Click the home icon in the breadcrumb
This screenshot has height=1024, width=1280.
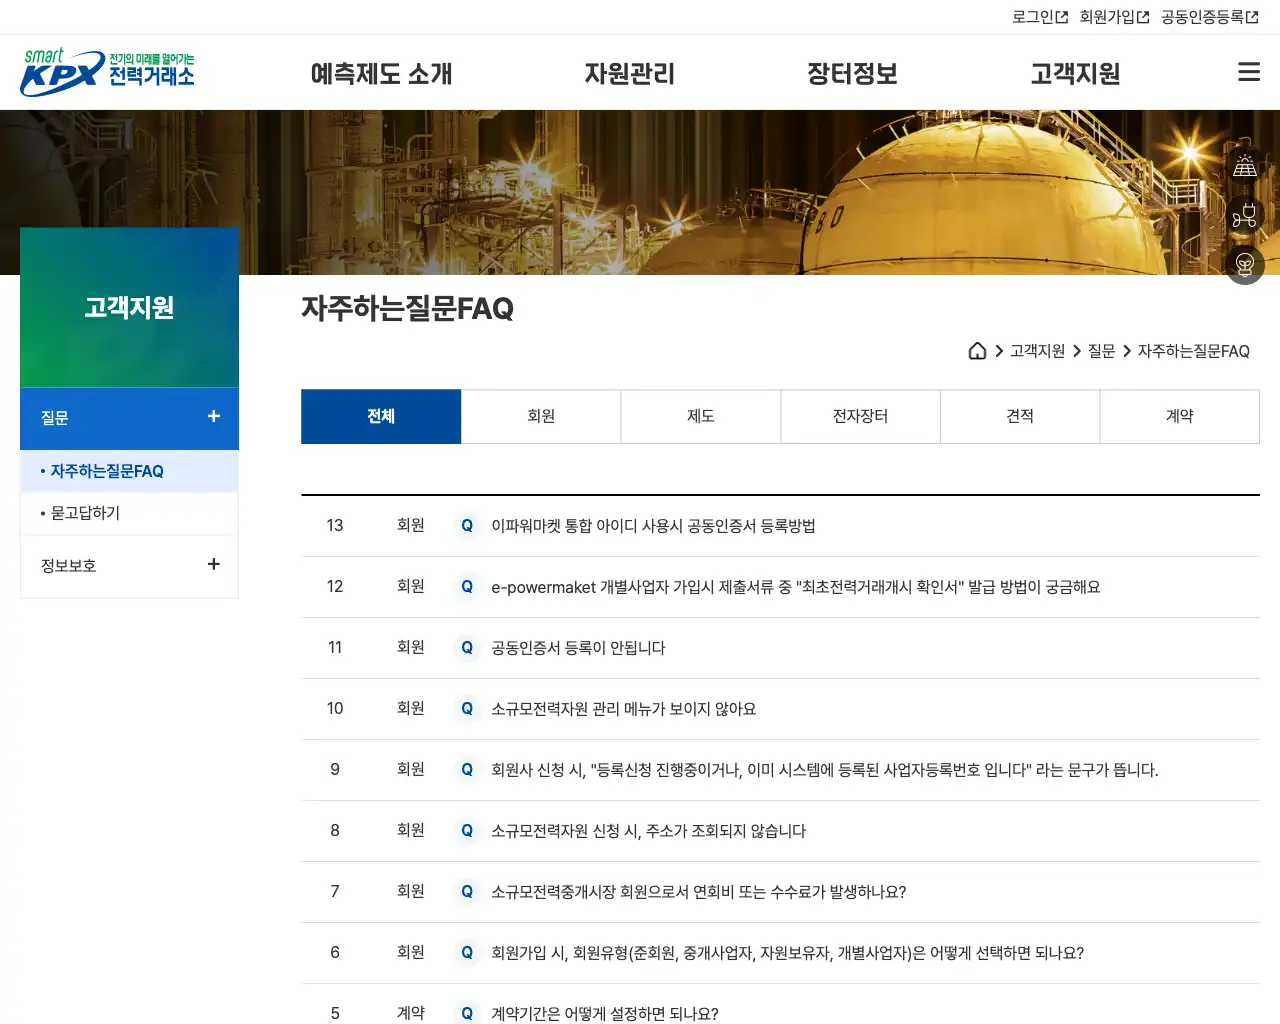[x=977, y=351]
